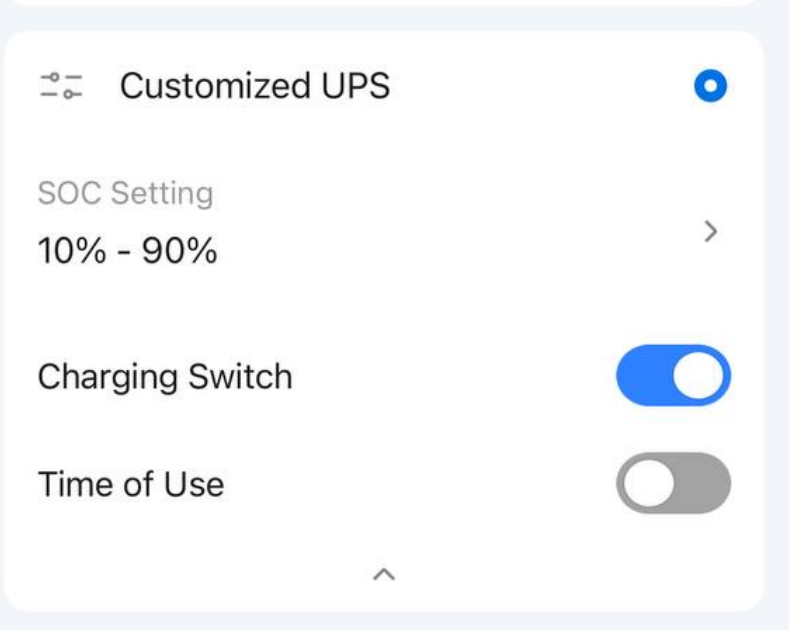Screen dimensions: 789x630
Task: Enable the Time of Use toggle
Action: [x=673, y=483]
